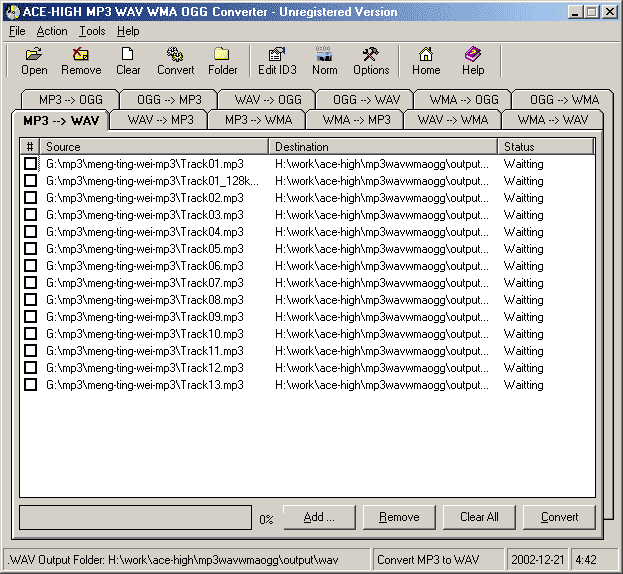The height and width of the screenshot is (574, 623).
Task: Start conversion using Convert toolbar icon
Action: point(175,61)
